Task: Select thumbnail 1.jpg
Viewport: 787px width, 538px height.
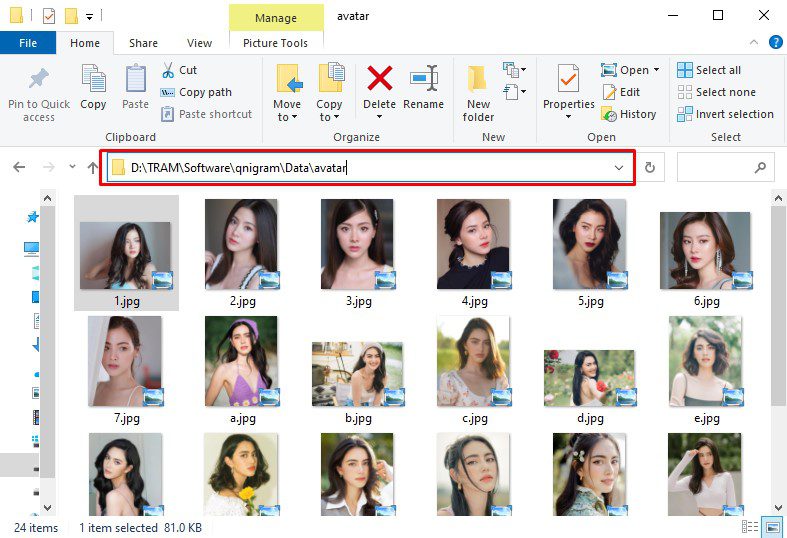Action: 126,253
